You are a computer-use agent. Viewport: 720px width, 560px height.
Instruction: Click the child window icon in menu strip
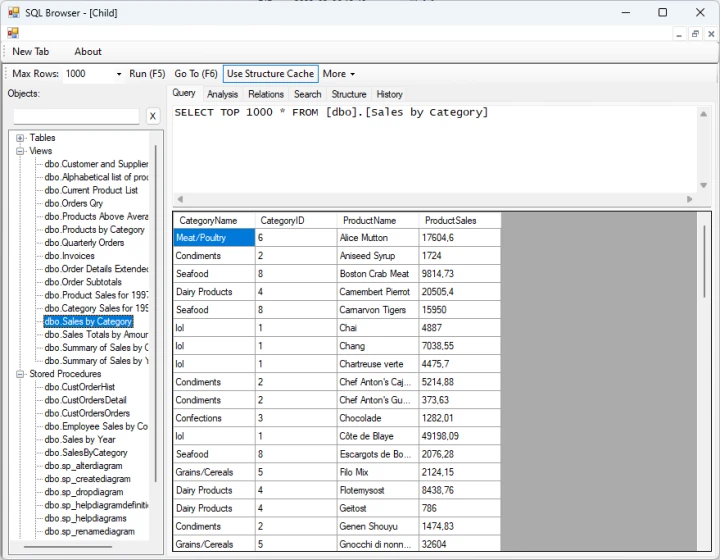tap(13, 33)
